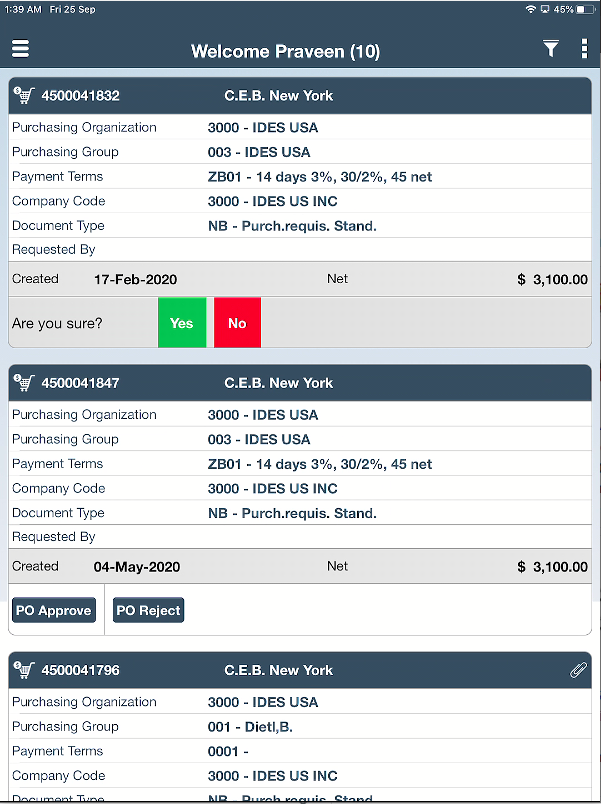The height and width of the screenshot is (804, 601).
Task: Open order number 4500041847
Action: coord(81,383)
